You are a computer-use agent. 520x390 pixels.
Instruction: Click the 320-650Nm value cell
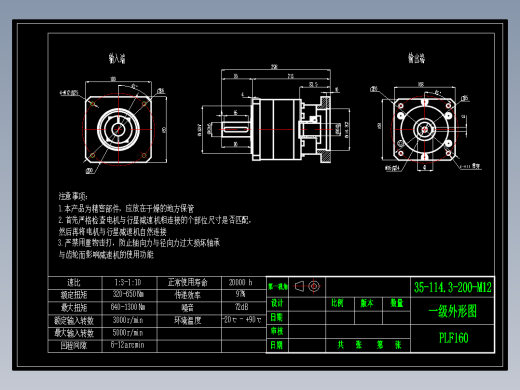[128, 295]
